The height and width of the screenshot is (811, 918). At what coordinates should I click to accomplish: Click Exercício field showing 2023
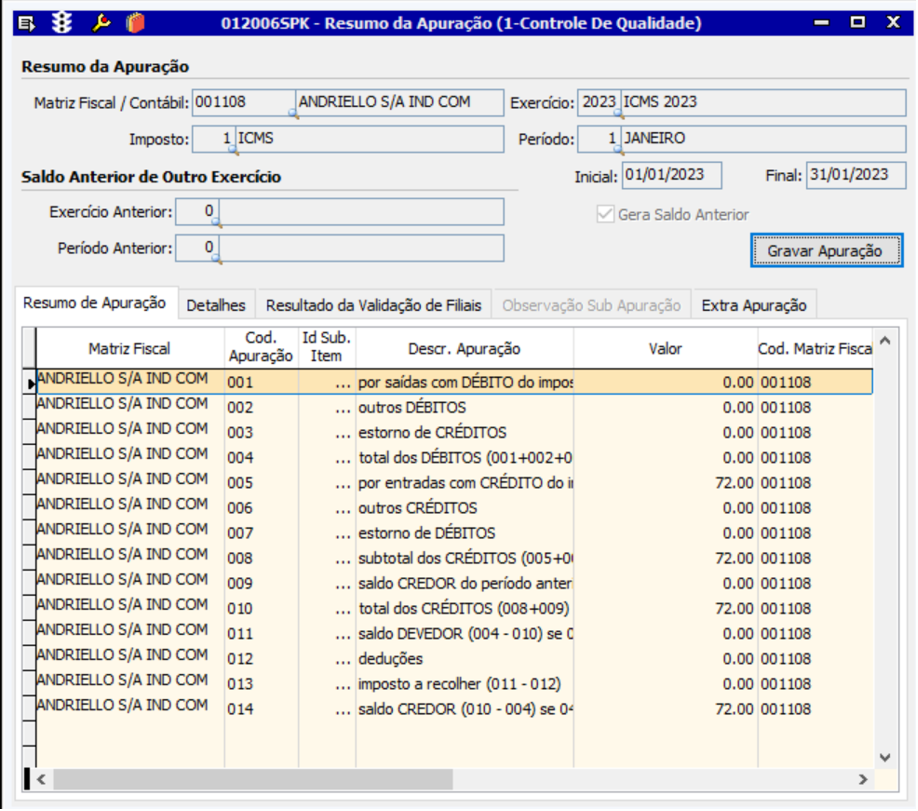pyautogui.click(x=598, y=102)
